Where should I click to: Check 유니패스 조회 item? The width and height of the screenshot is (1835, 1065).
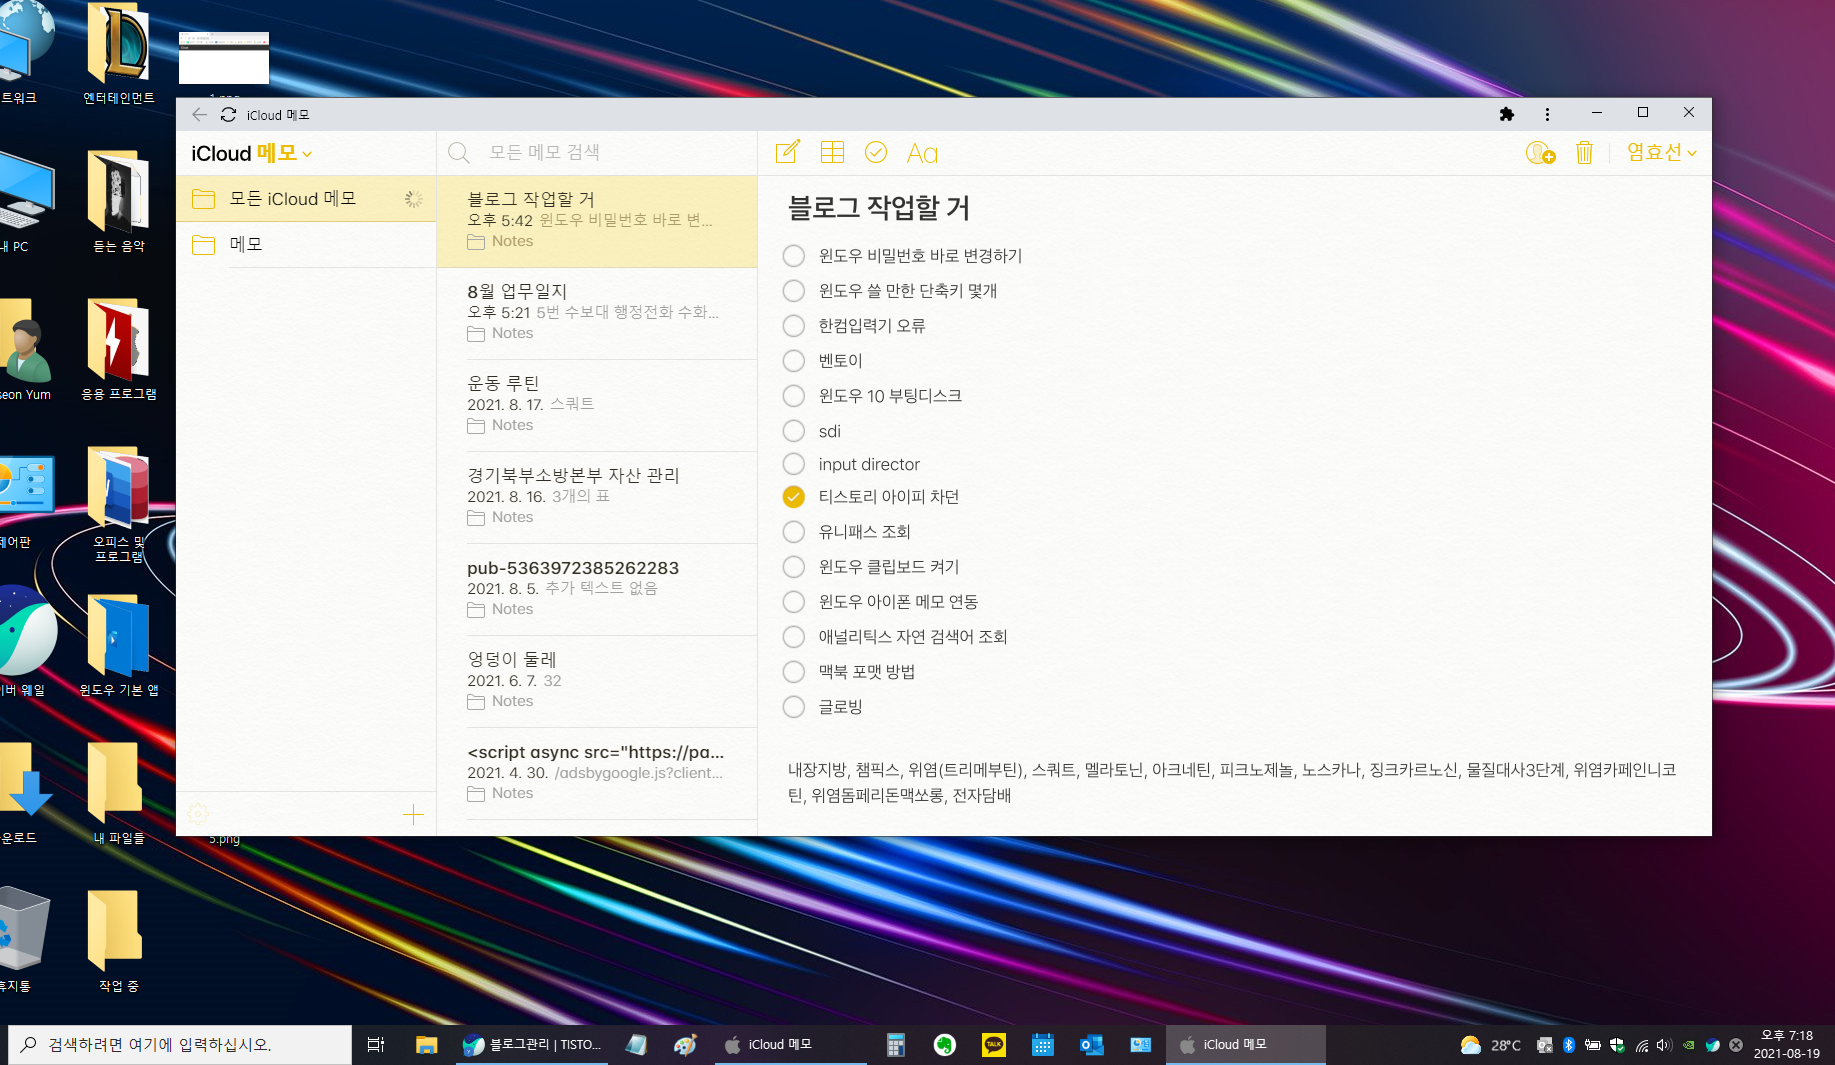pos(793,532)
